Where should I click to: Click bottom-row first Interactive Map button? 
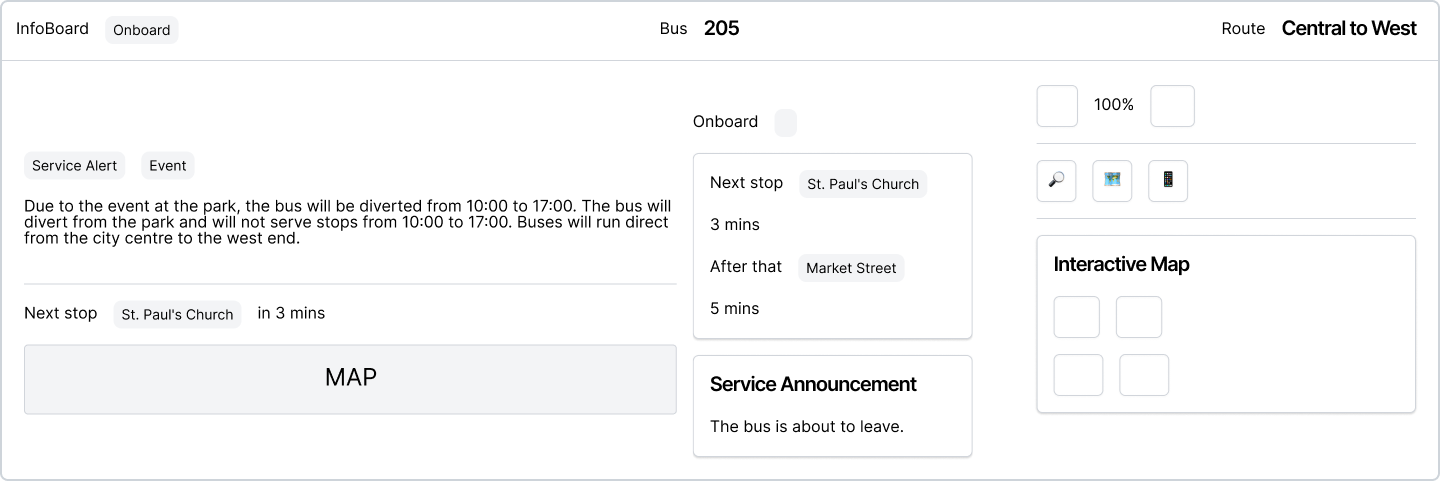click(x=1078, y=375)
